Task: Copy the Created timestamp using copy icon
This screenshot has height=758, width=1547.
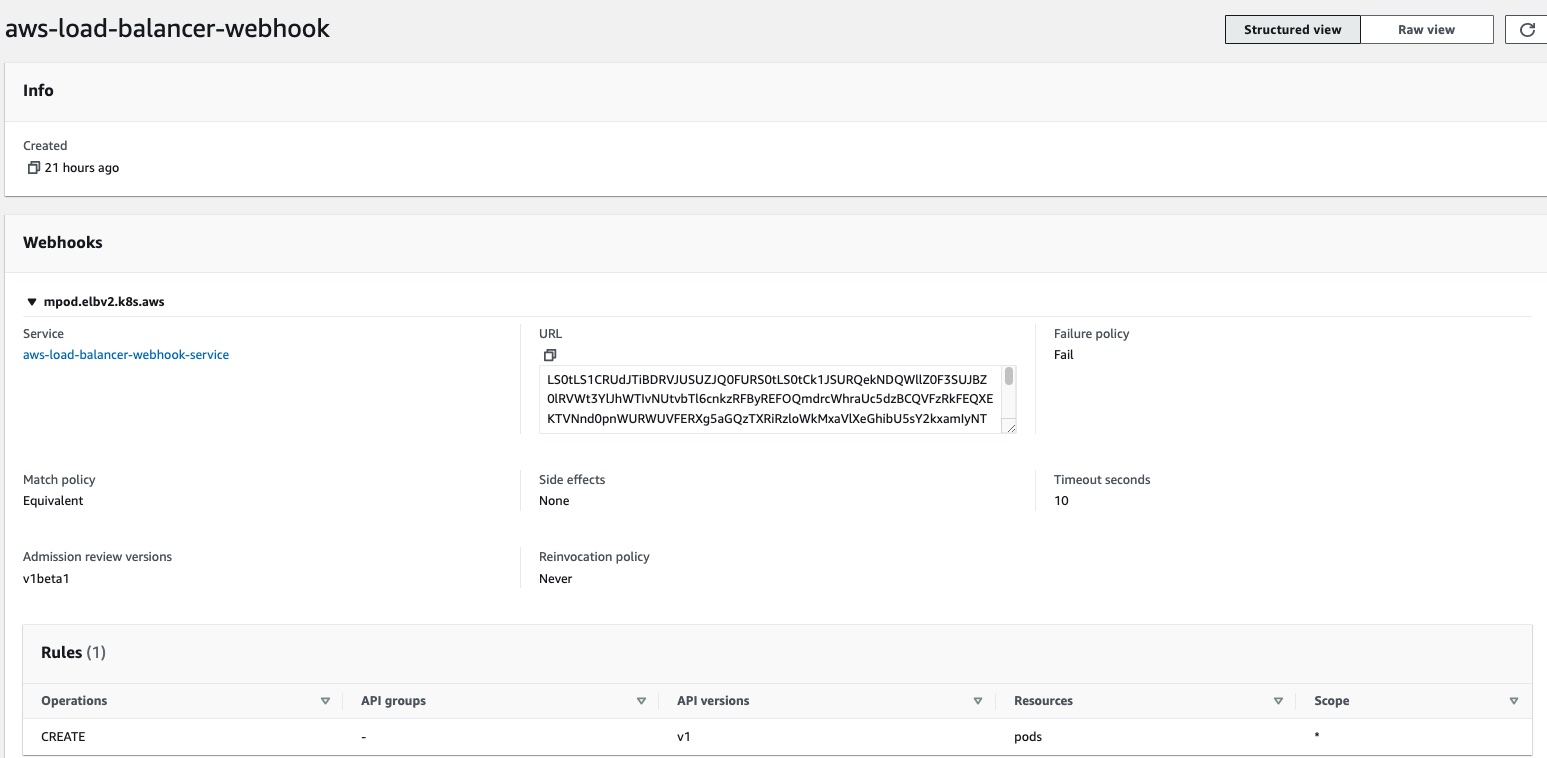Action: pos(33,168)
